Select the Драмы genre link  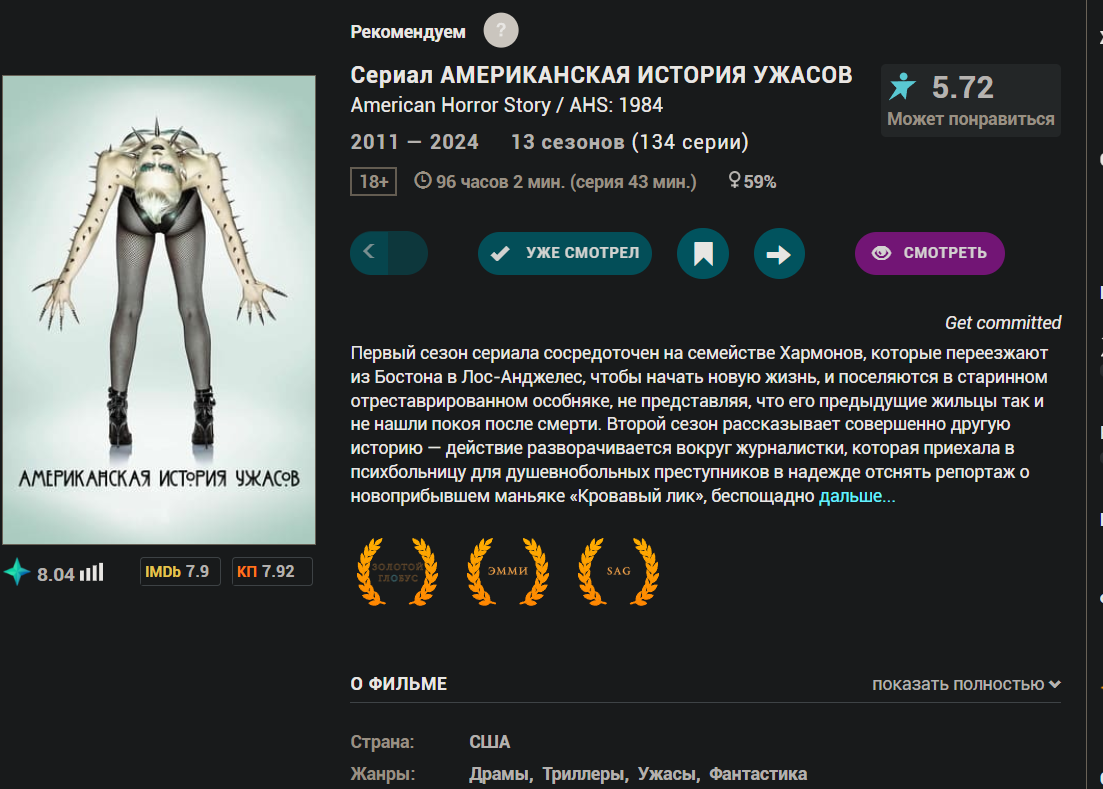(x=499, y=774)
